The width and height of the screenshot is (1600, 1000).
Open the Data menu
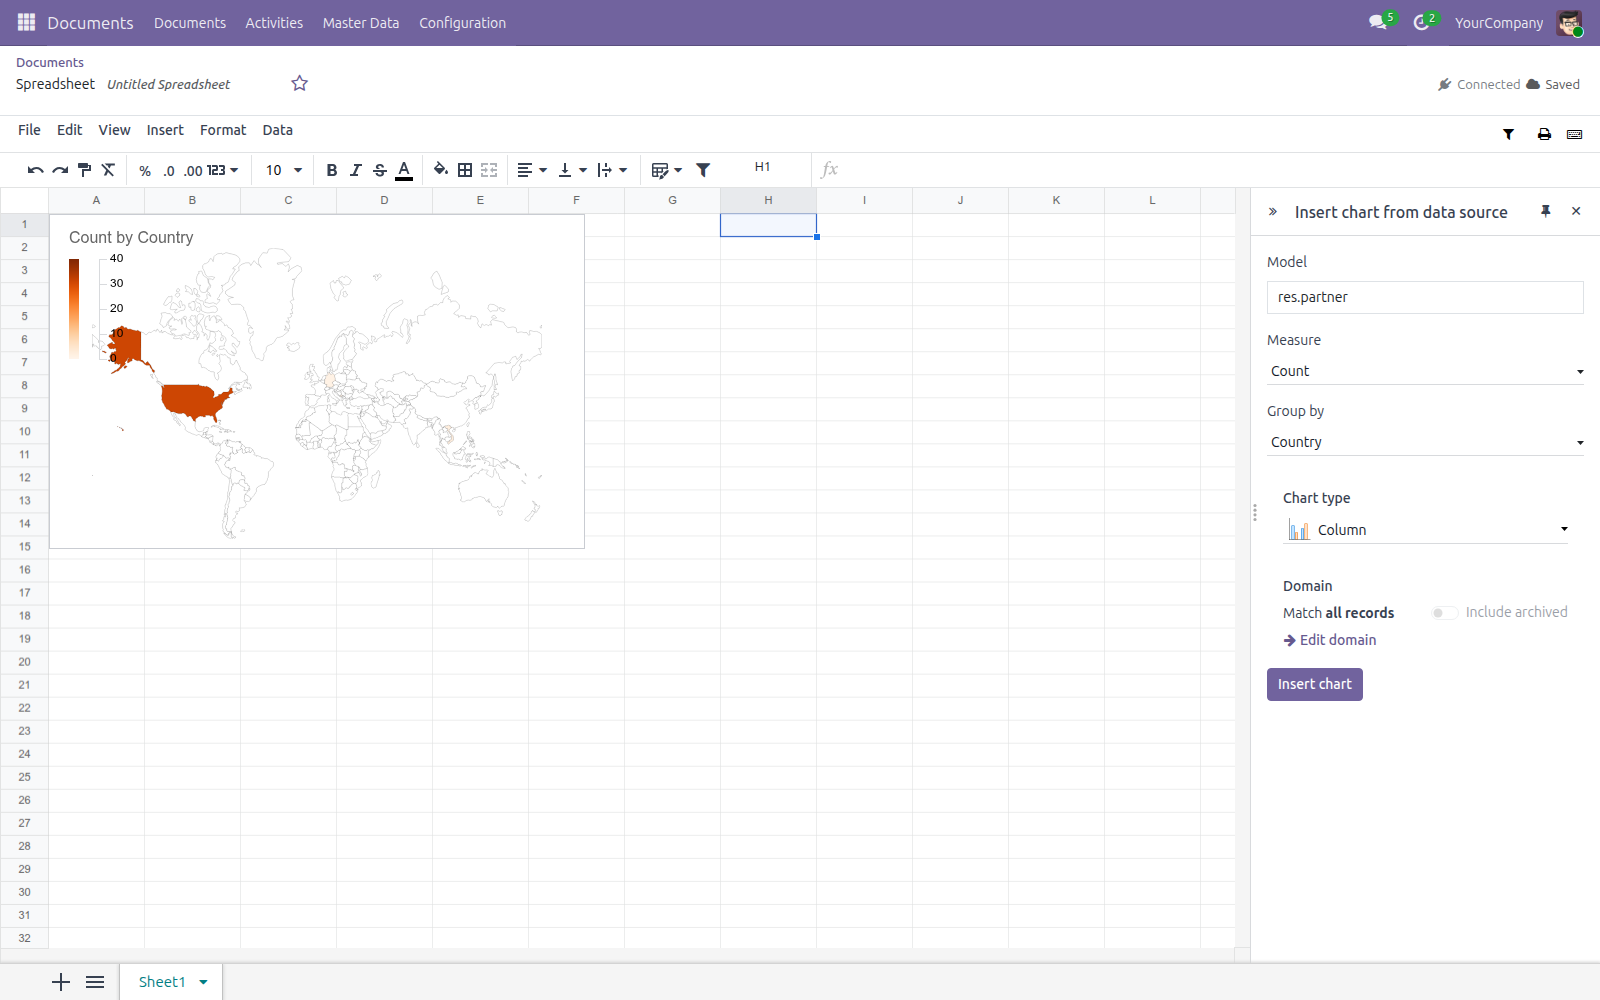277,130
